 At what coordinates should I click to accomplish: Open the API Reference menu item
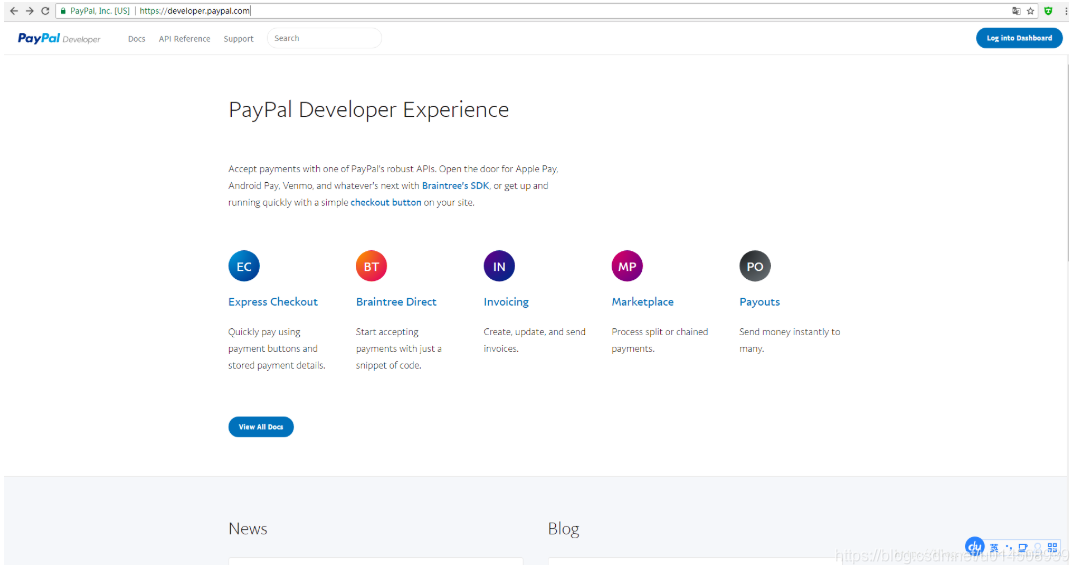(x=184, y=39)
